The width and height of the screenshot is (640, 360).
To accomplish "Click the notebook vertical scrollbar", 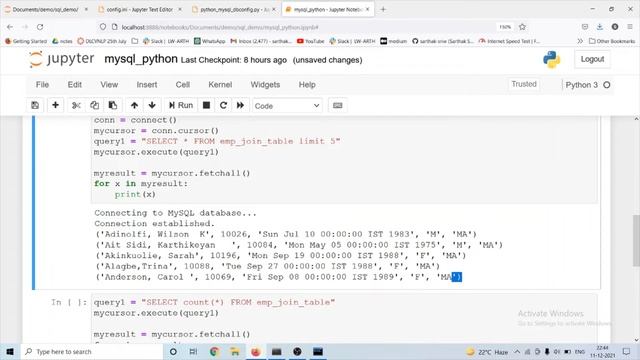I will tap(636, 241).
